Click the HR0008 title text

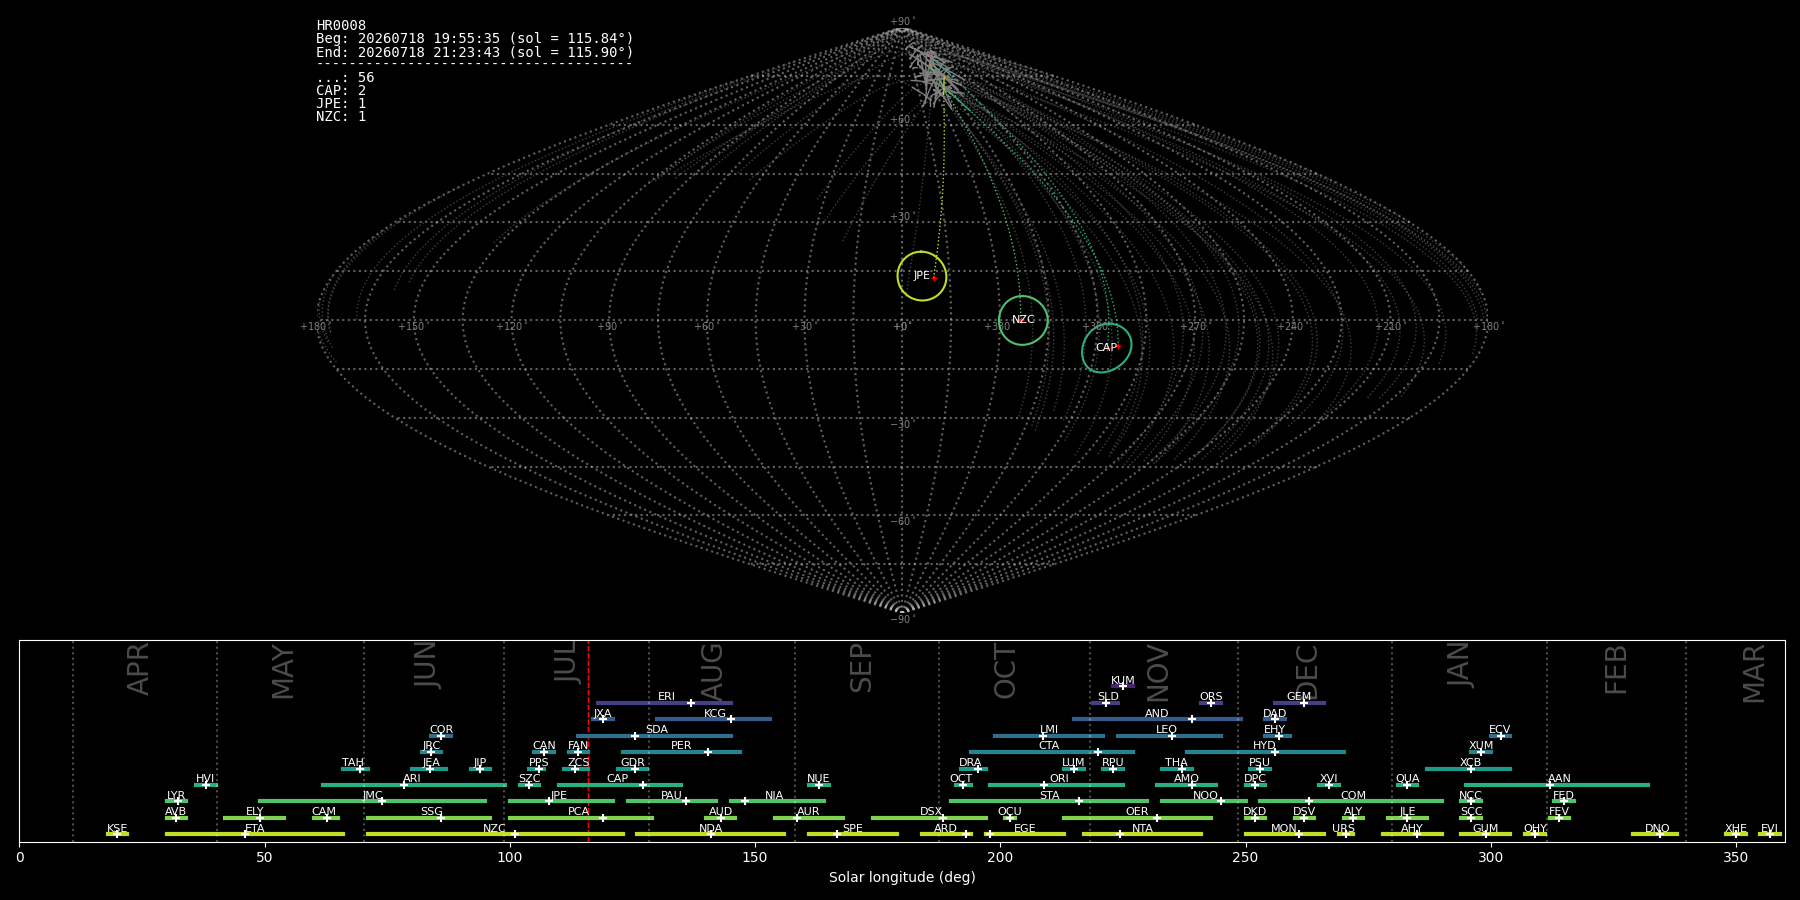coord(341,26)
